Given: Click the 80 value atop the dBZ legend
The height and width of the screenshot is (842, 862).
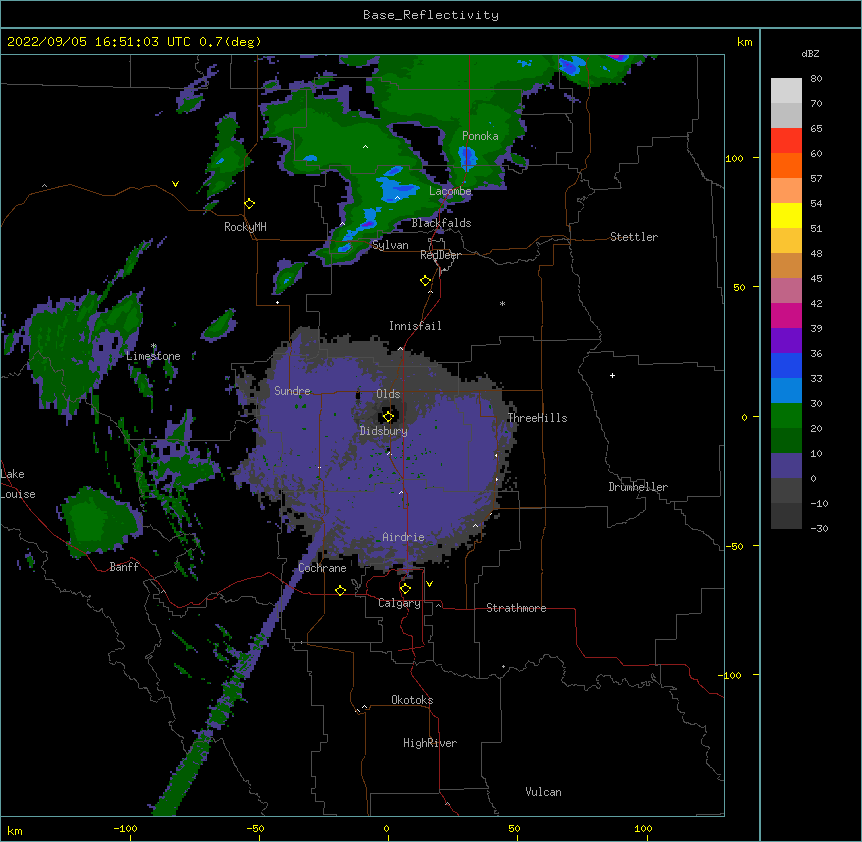Looking at the screenshot, I should pos(816,79).
